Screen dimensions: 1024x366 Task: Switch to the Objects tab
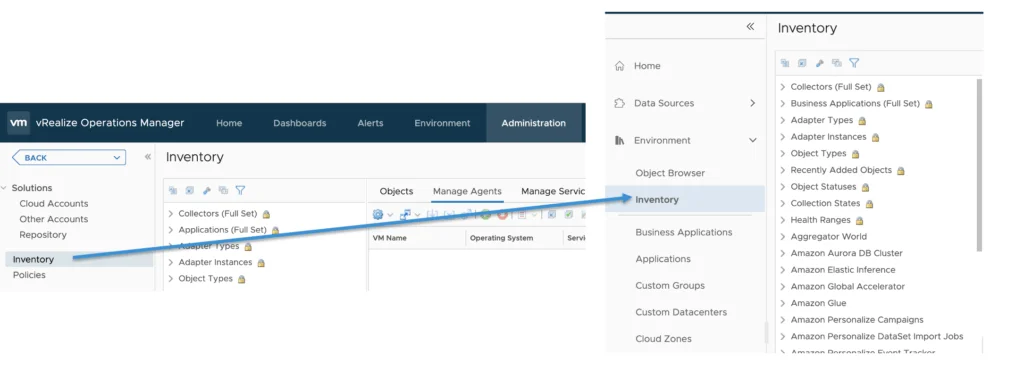(396, 191)
